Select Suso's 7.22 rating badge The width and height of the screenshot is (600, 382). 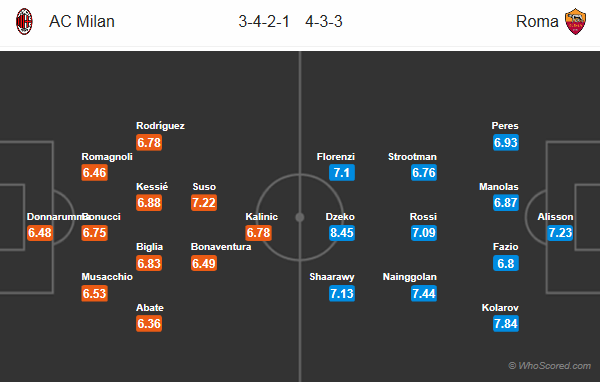point(204,202)
